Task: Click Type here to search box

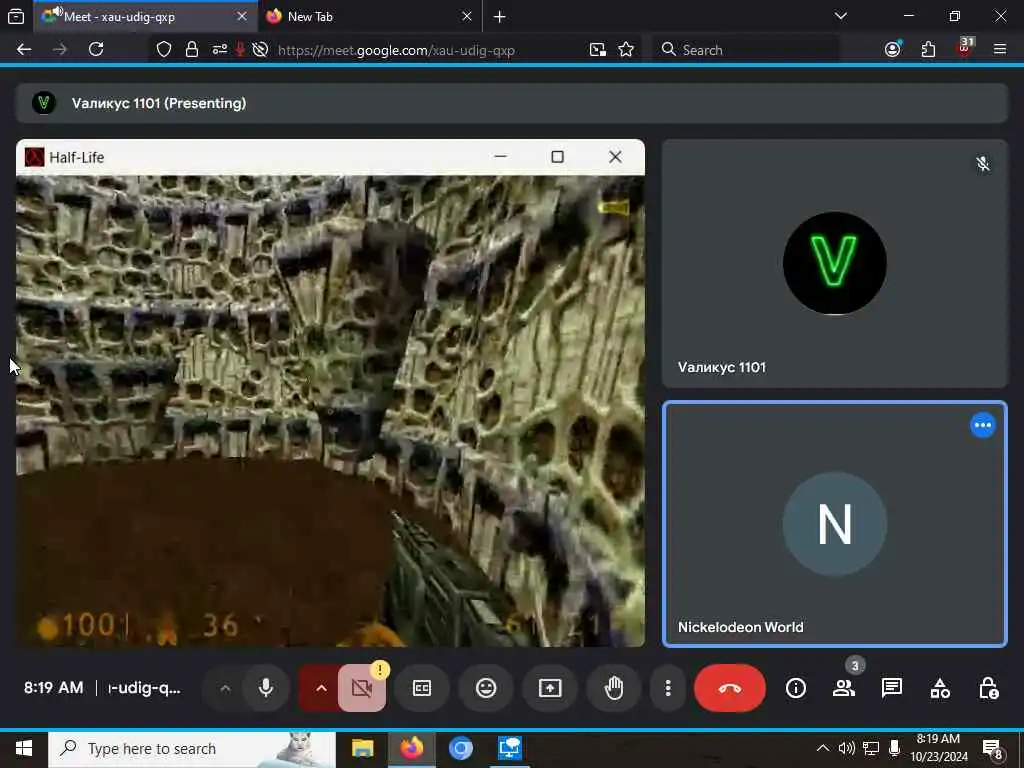Action: tap(191, 748)
